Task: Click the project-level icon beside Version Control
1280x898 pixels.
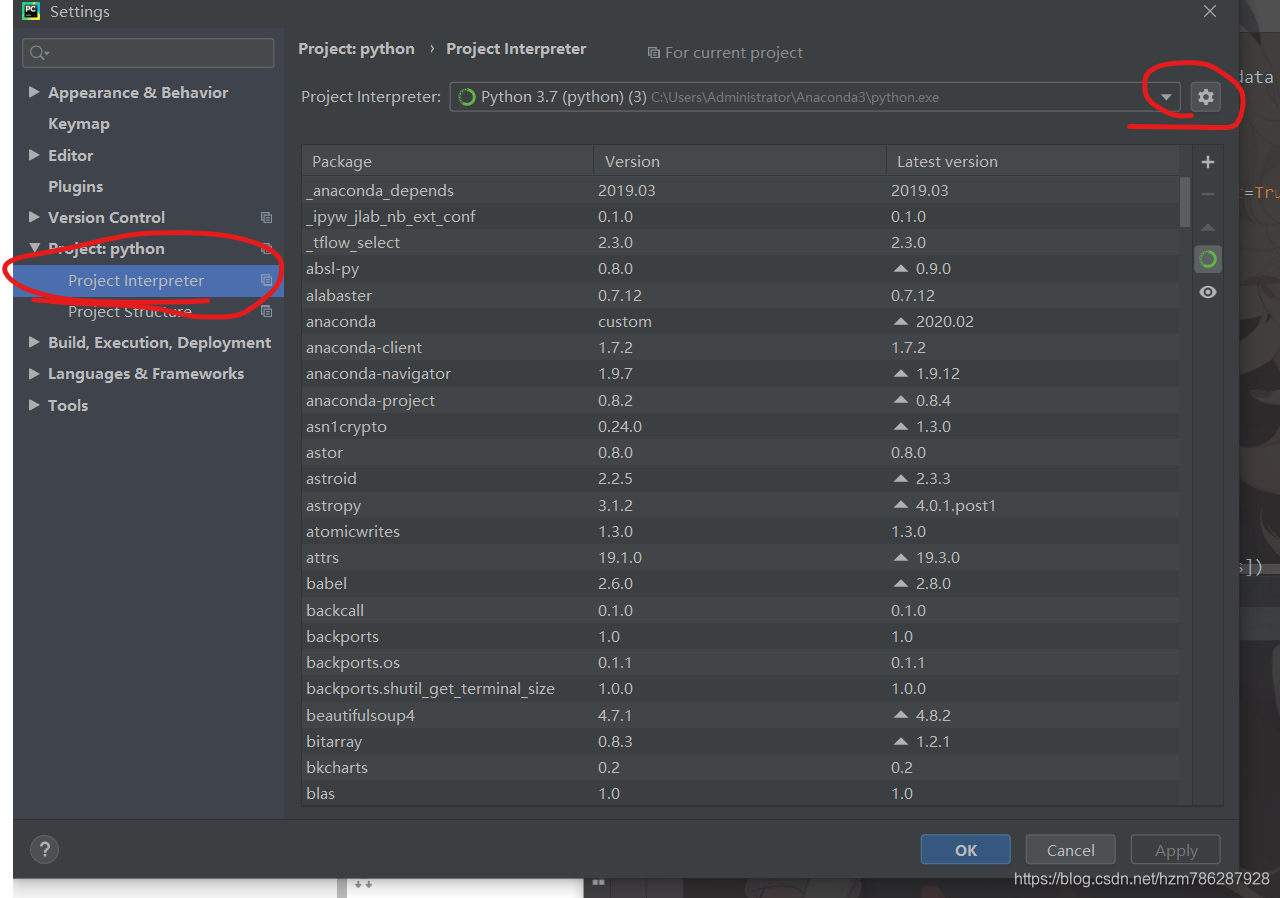Action: [266, 218]
